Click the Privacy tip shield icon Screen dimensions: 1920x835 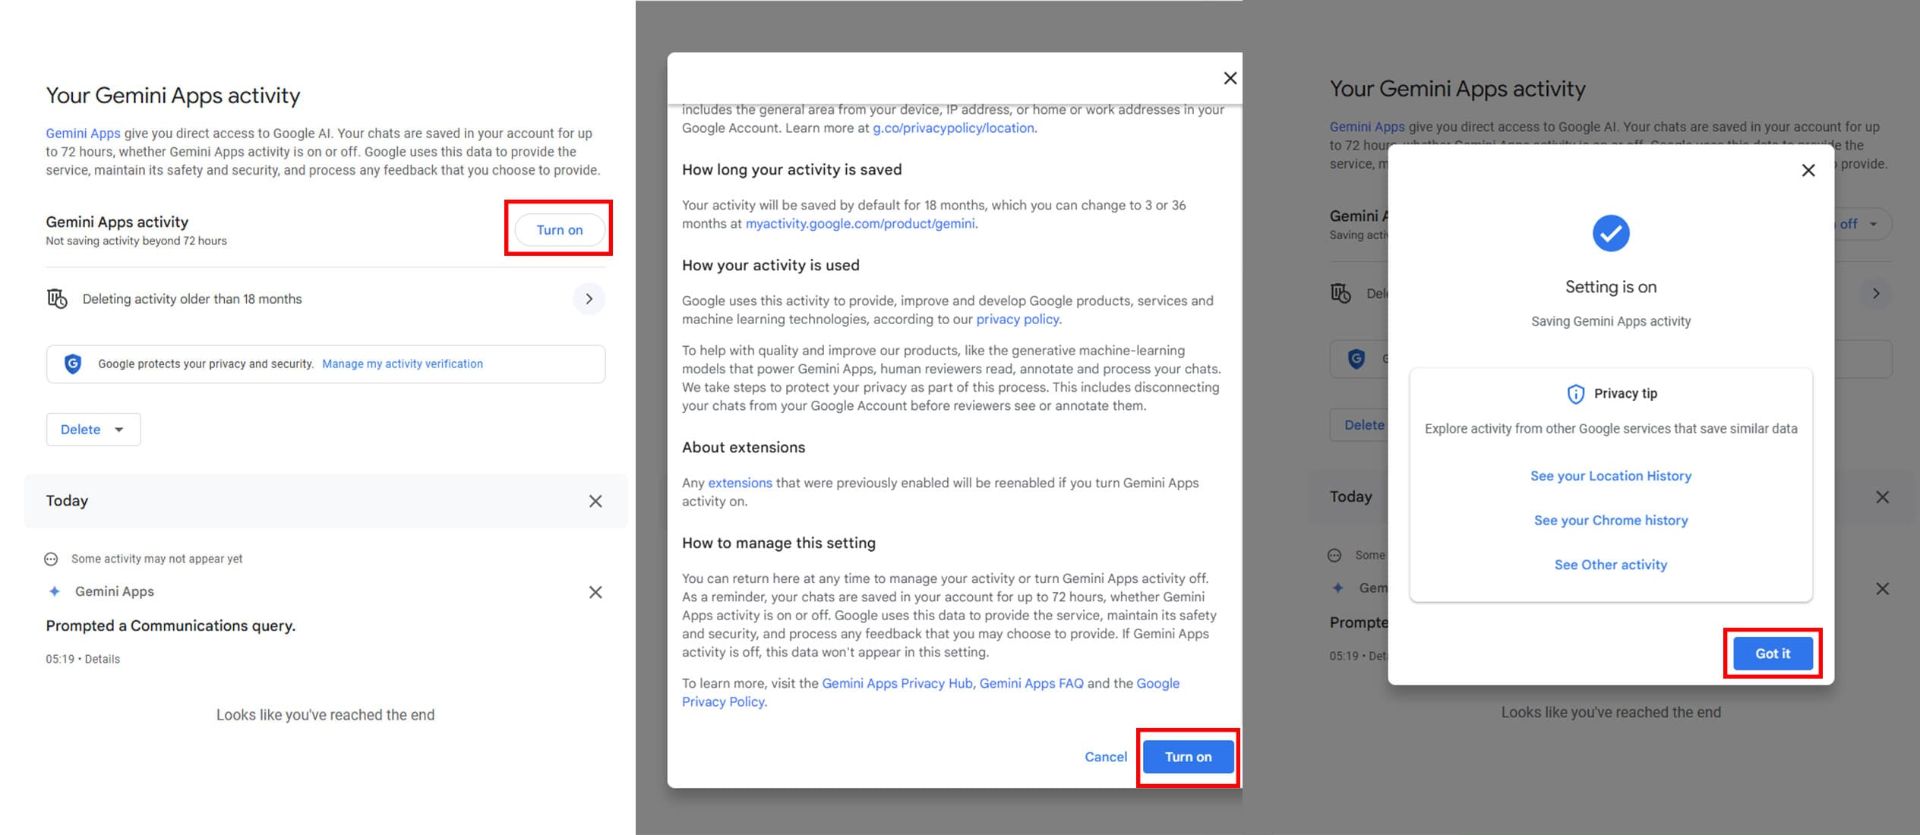tap(1575, 394)
